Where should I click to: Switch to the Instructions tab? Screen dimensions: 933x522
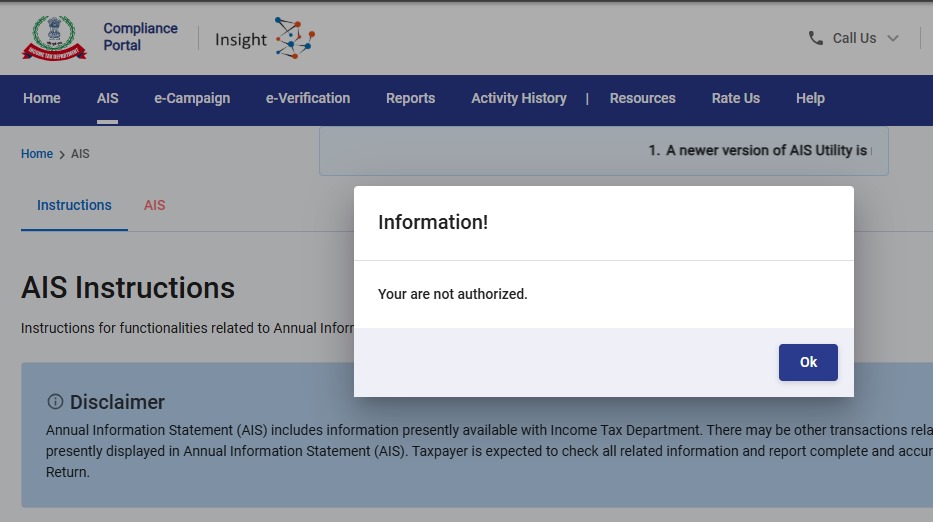coord(74,205)
